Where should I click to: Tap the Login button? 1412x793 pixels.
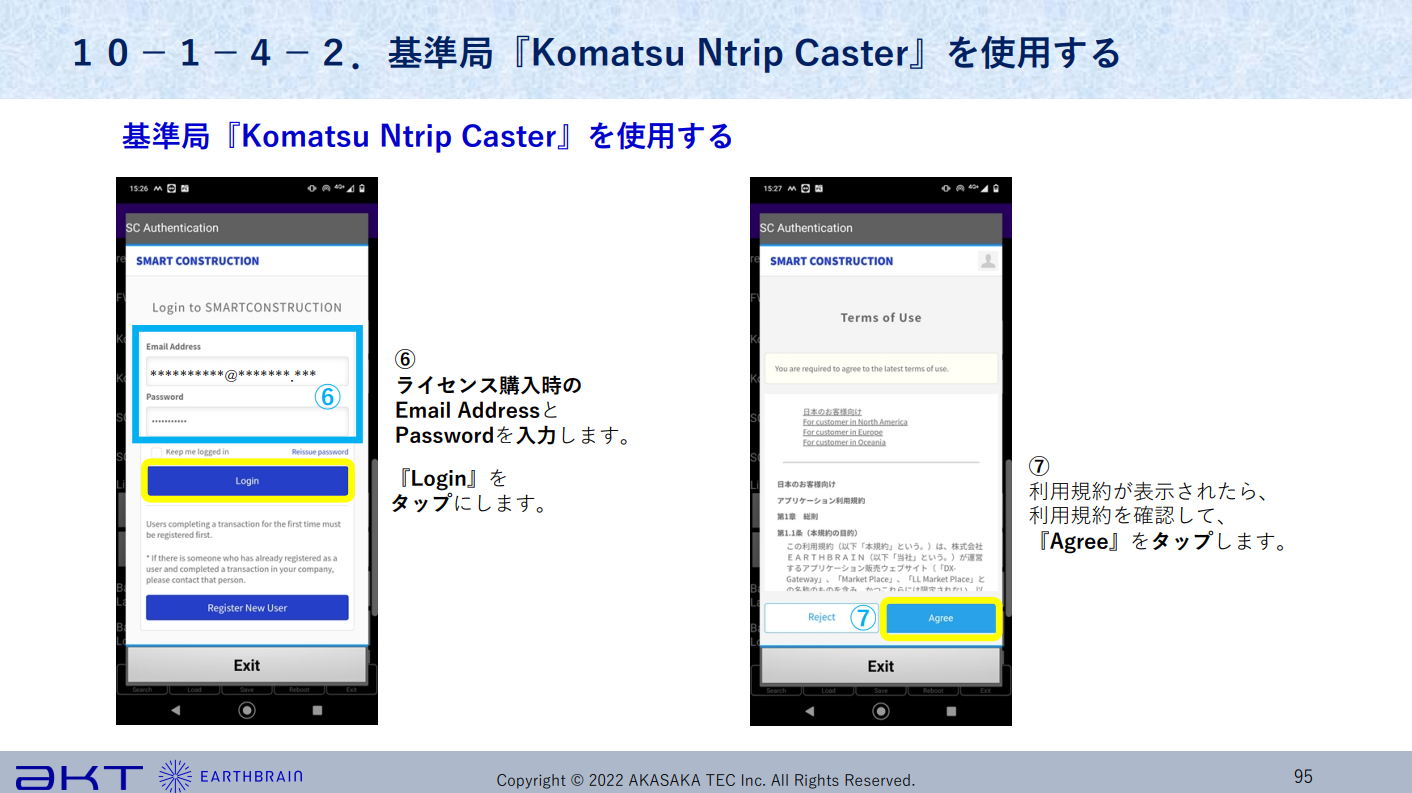[247, 481]
